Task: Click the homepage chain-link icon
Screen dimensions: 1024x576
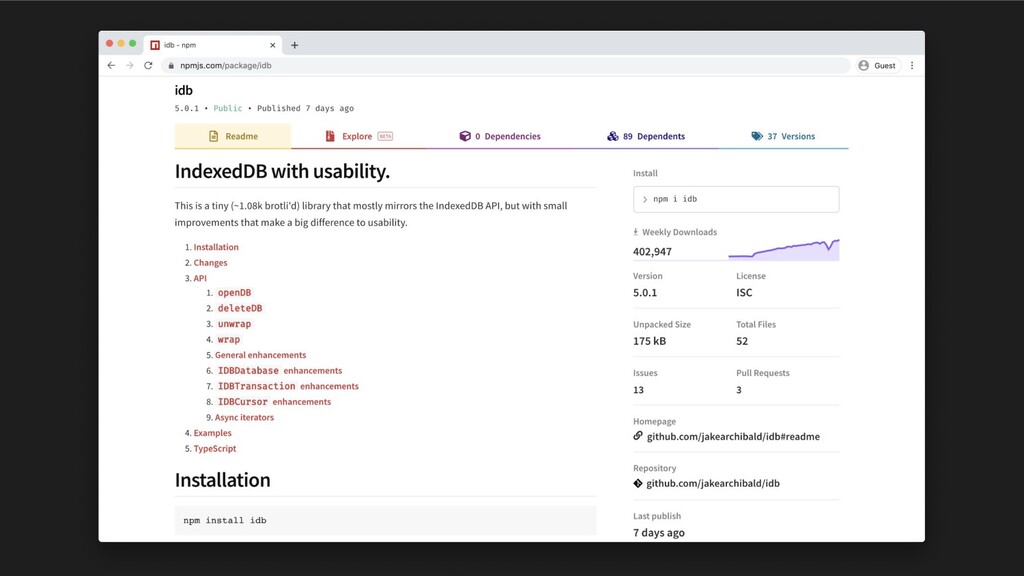Action: [638, 436]
